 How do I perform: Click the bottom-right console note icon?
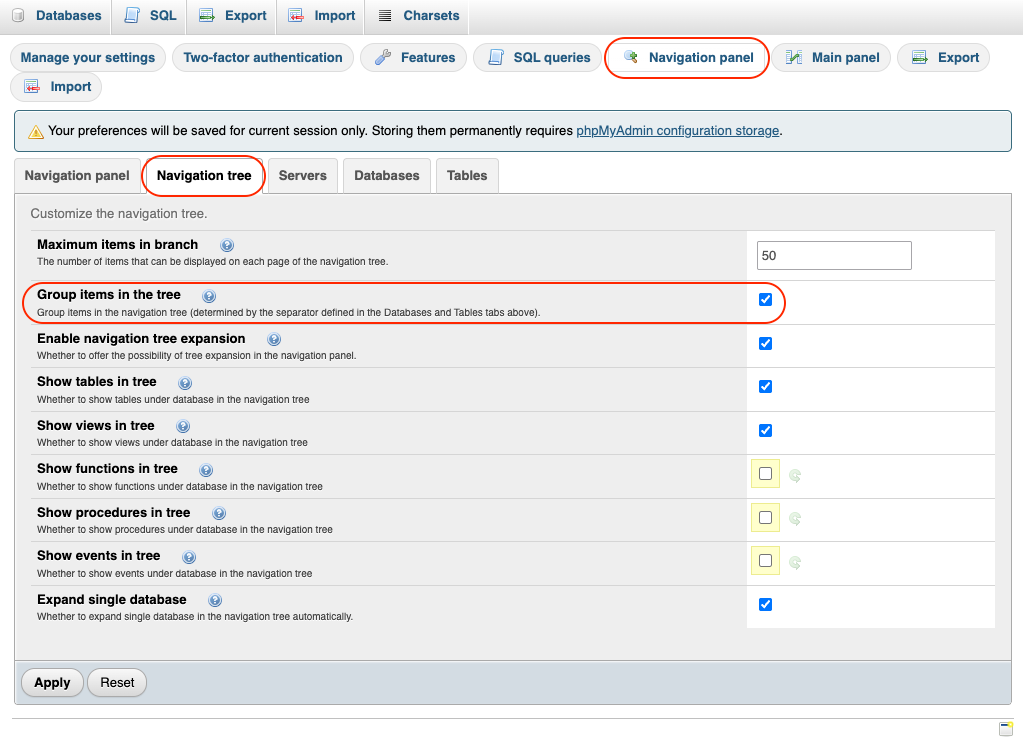point(1006,728)
